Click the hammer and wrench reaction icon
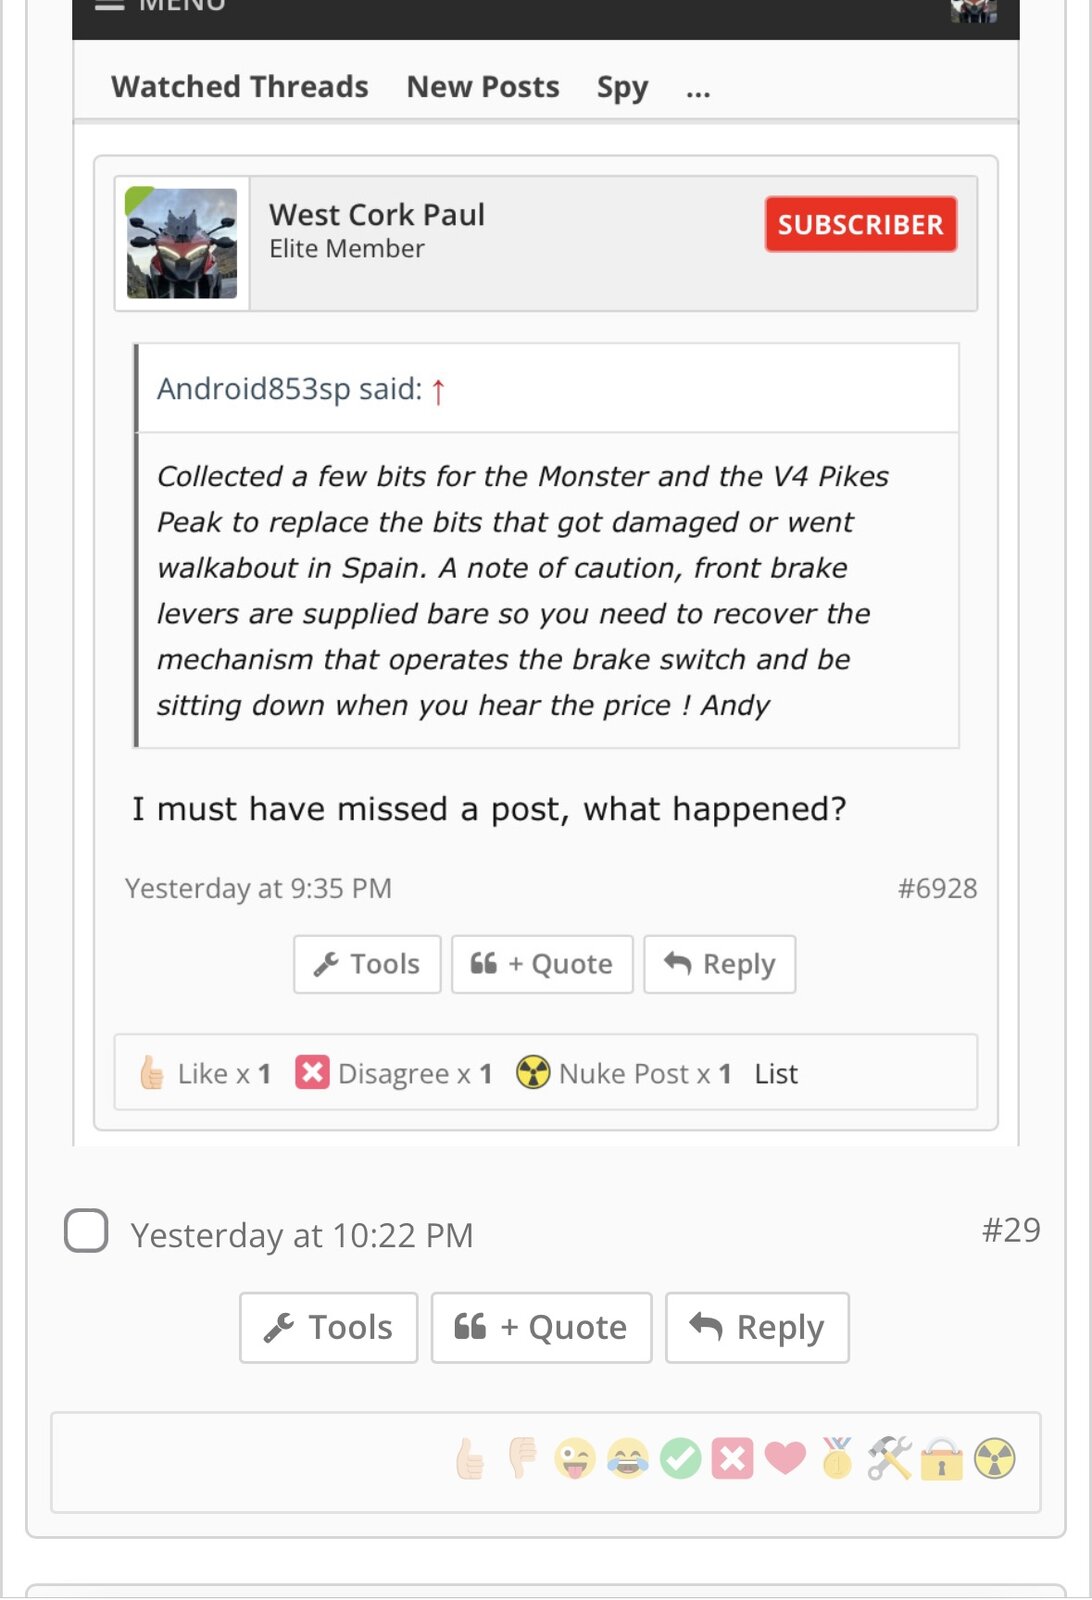The image size is (1092, 1600). tap(890, 1459)
